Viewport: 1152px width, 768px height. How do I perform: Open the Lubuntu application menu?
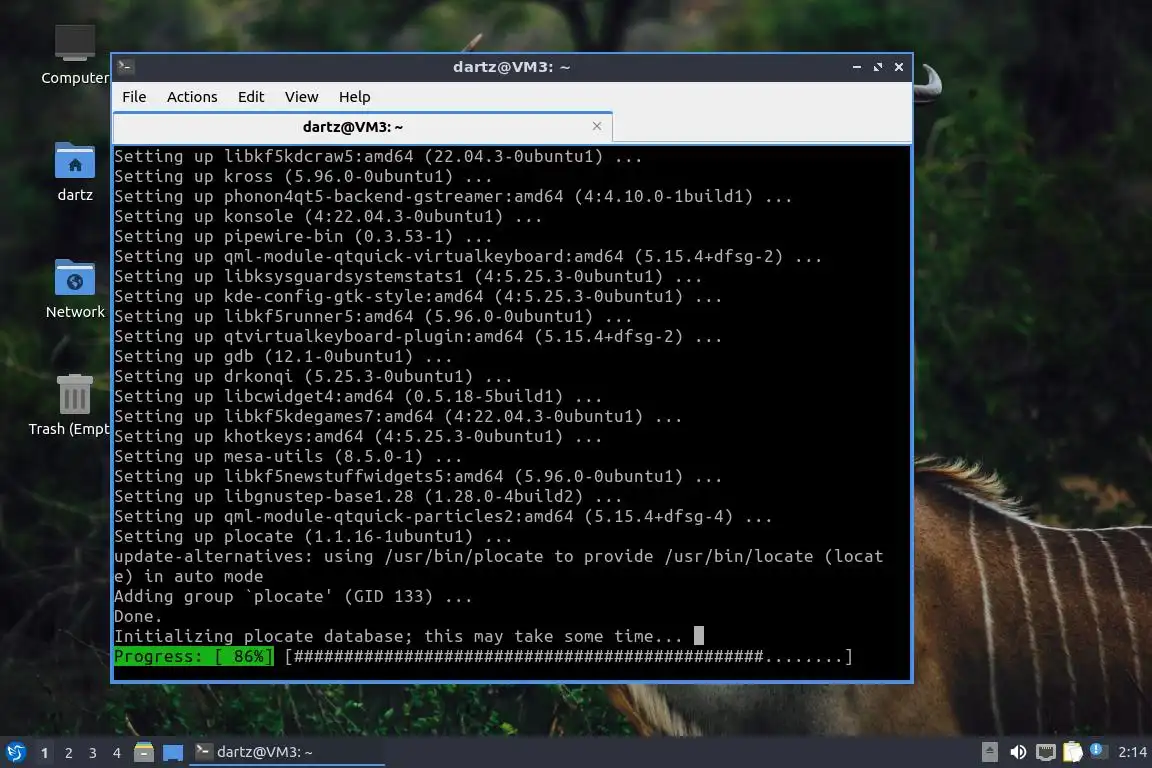click(15, 752)
